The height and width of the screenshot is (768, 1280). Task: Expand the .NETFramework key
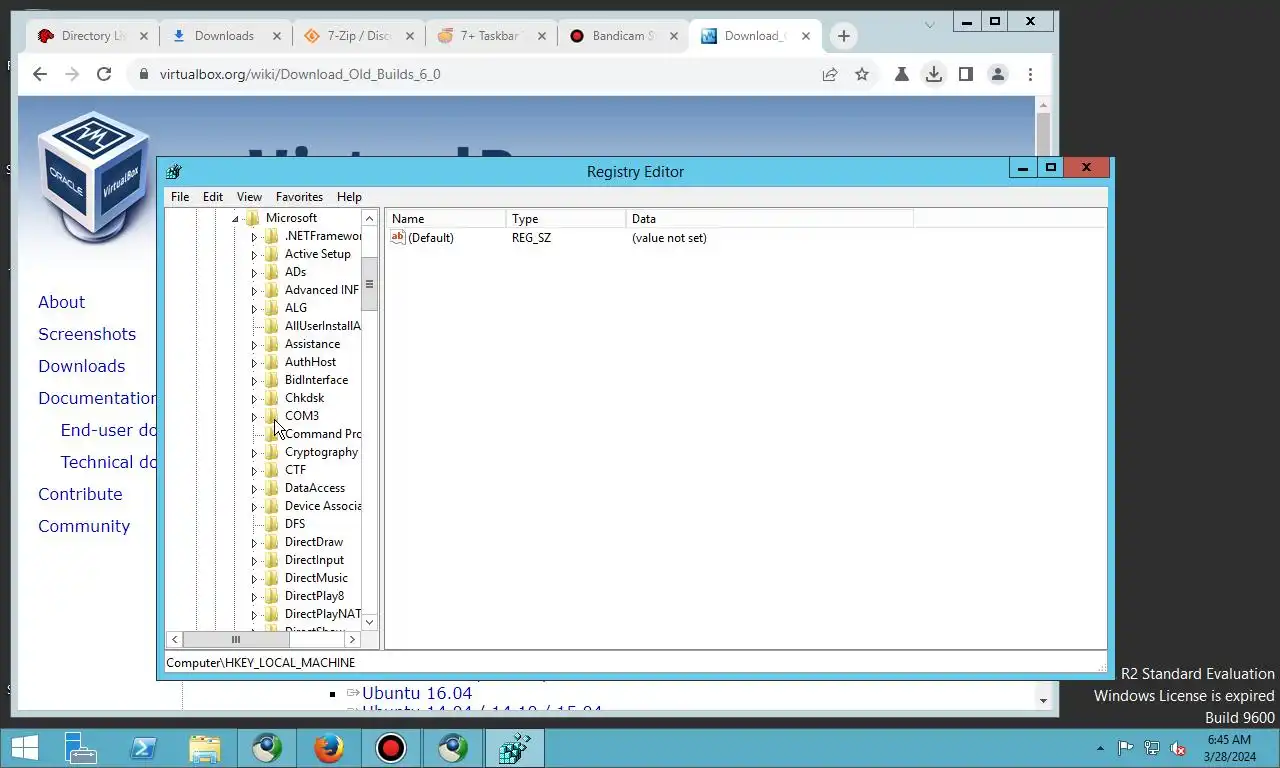[254, 237]
